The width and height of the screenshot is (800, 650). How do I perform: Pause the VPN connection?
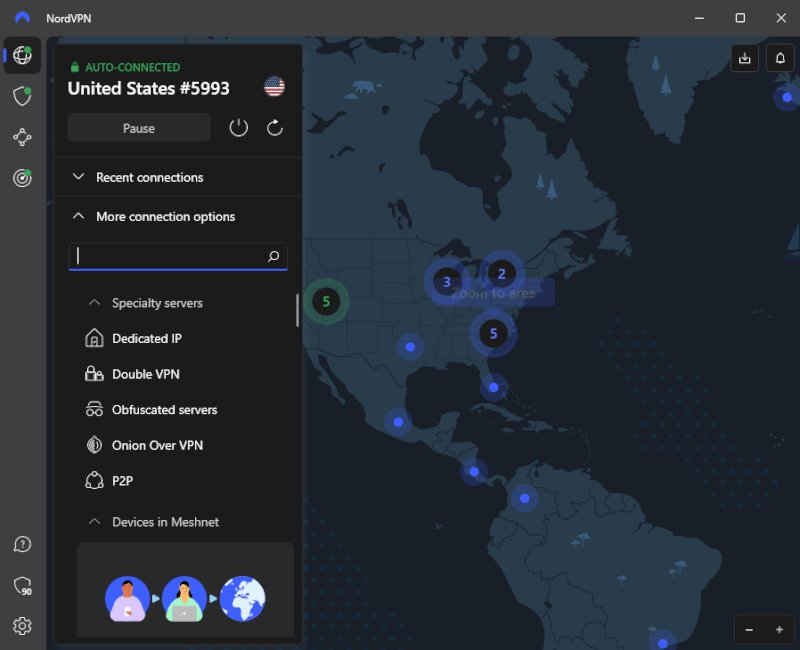pyautogui.click(x=139, y=128)
